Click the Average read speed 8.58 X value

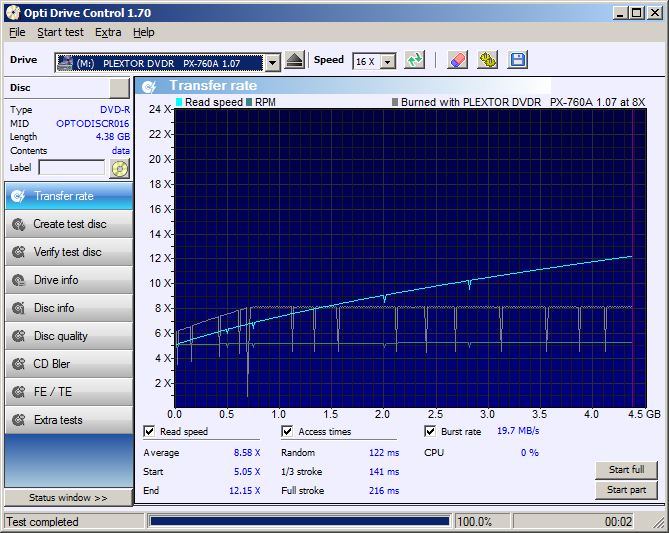[247, 453]
